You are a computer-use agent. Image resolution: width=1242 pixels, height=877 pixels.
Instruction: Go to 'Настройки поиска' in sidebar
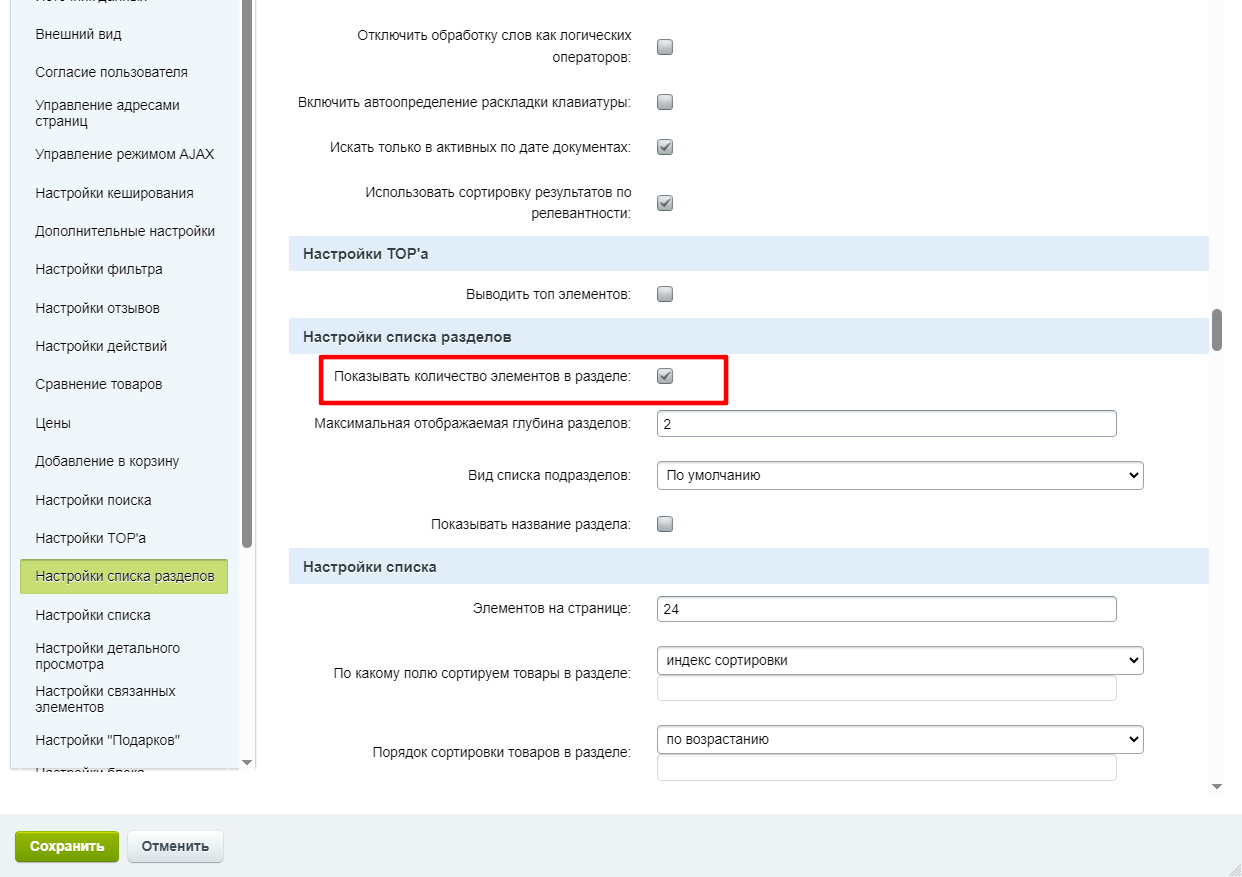pos(93,500)
